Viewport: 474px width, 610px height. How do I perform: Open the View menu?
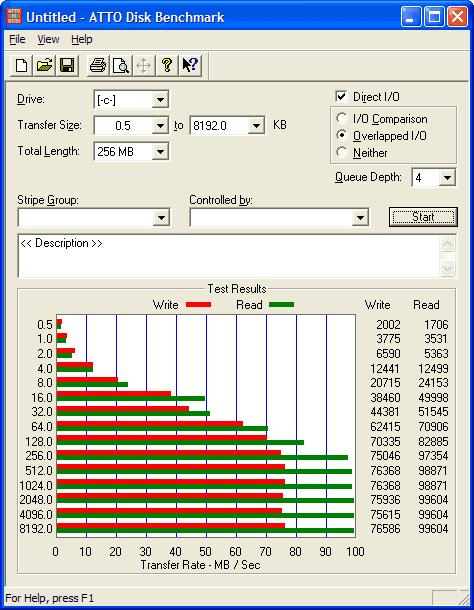pyautogui.click(x=48, y=39)
